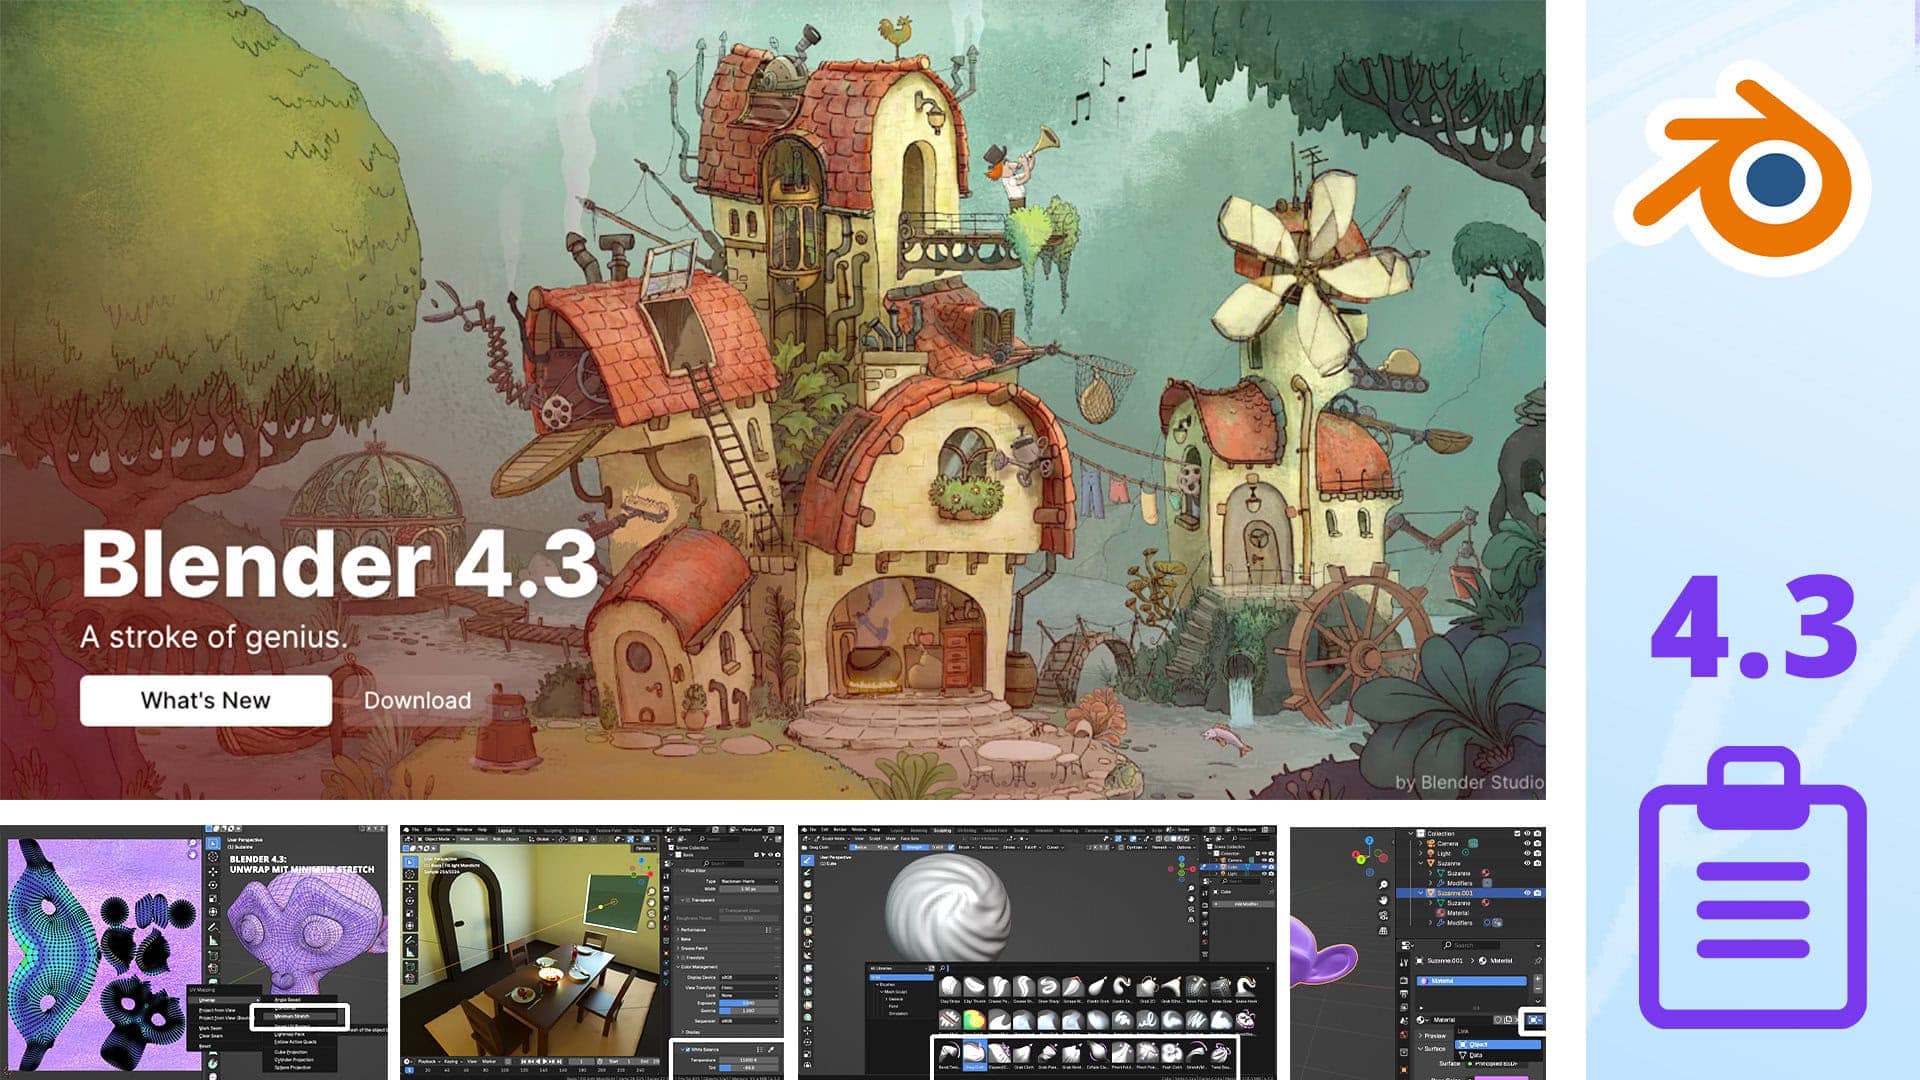Expand the Performance panel

pos(692,930)
